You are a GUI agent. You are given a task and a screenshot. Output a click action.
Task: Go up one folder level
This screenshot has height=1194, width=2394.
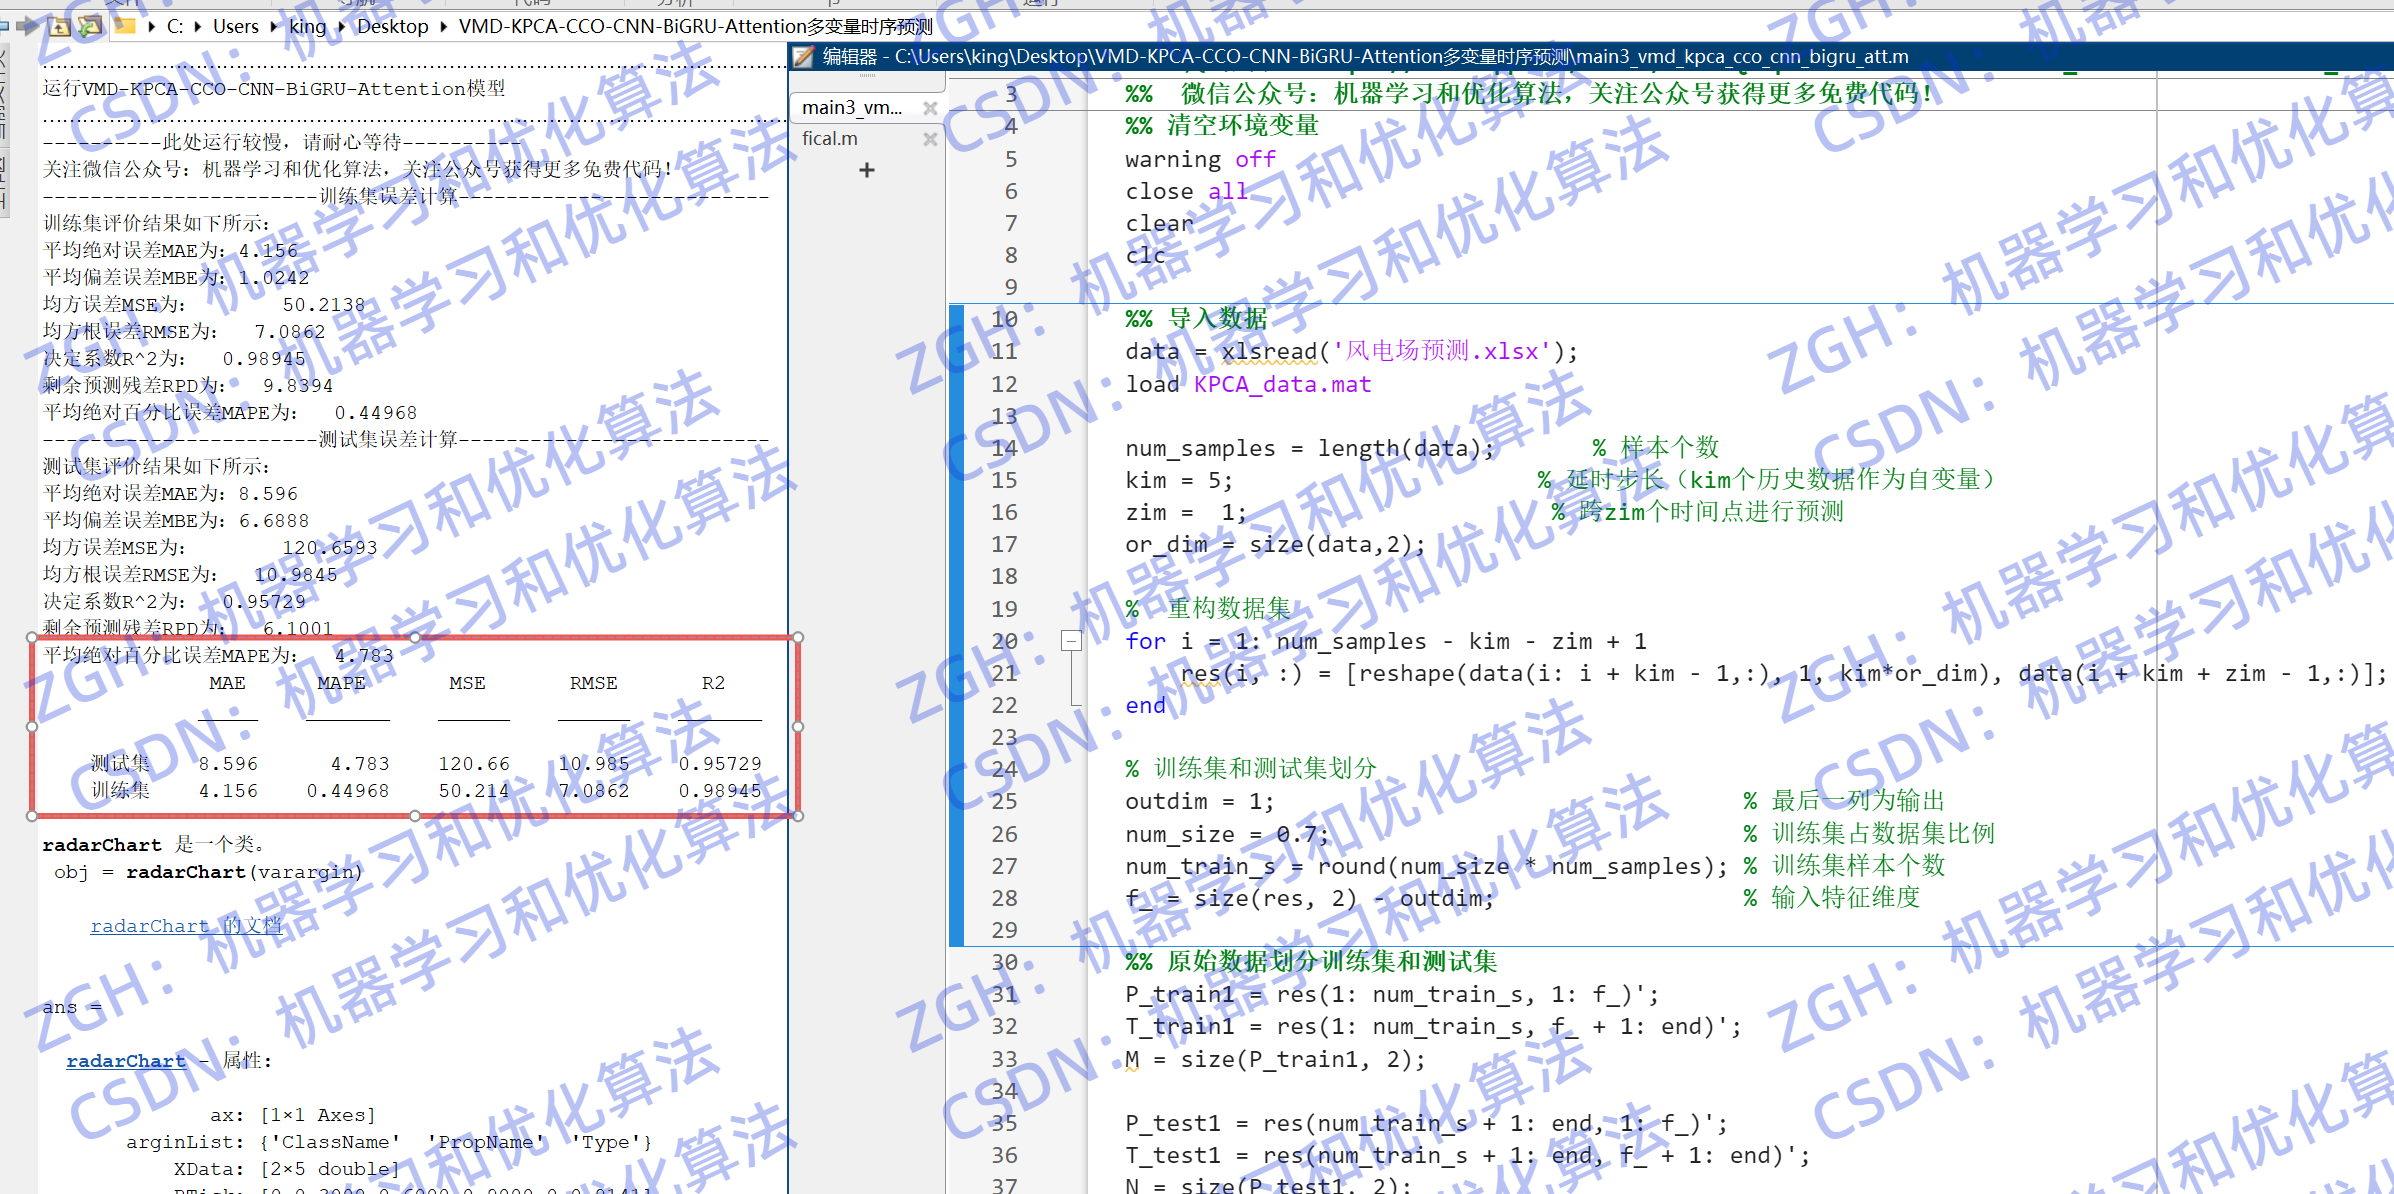click(x=59, y=26)
